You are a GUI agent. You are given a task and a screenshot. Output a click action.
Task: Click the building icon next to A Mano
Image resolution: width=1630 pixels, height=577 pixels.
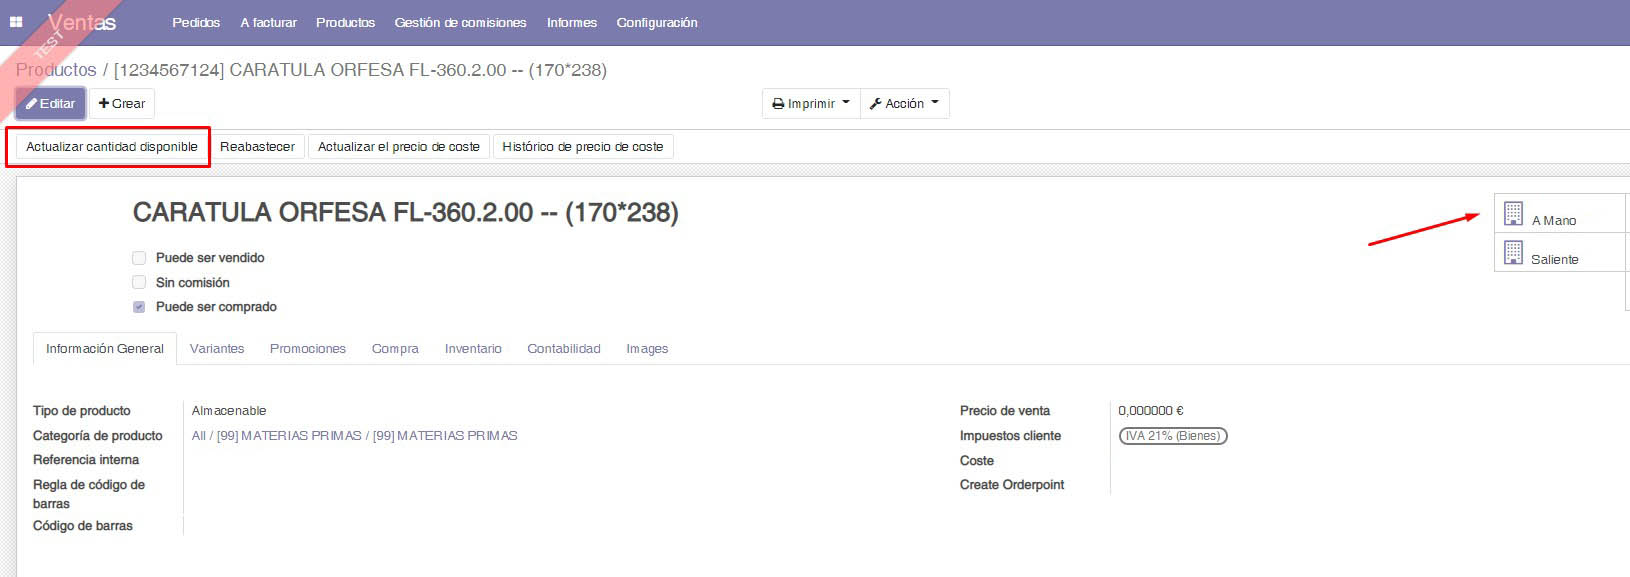click(x=1513, y=213)
